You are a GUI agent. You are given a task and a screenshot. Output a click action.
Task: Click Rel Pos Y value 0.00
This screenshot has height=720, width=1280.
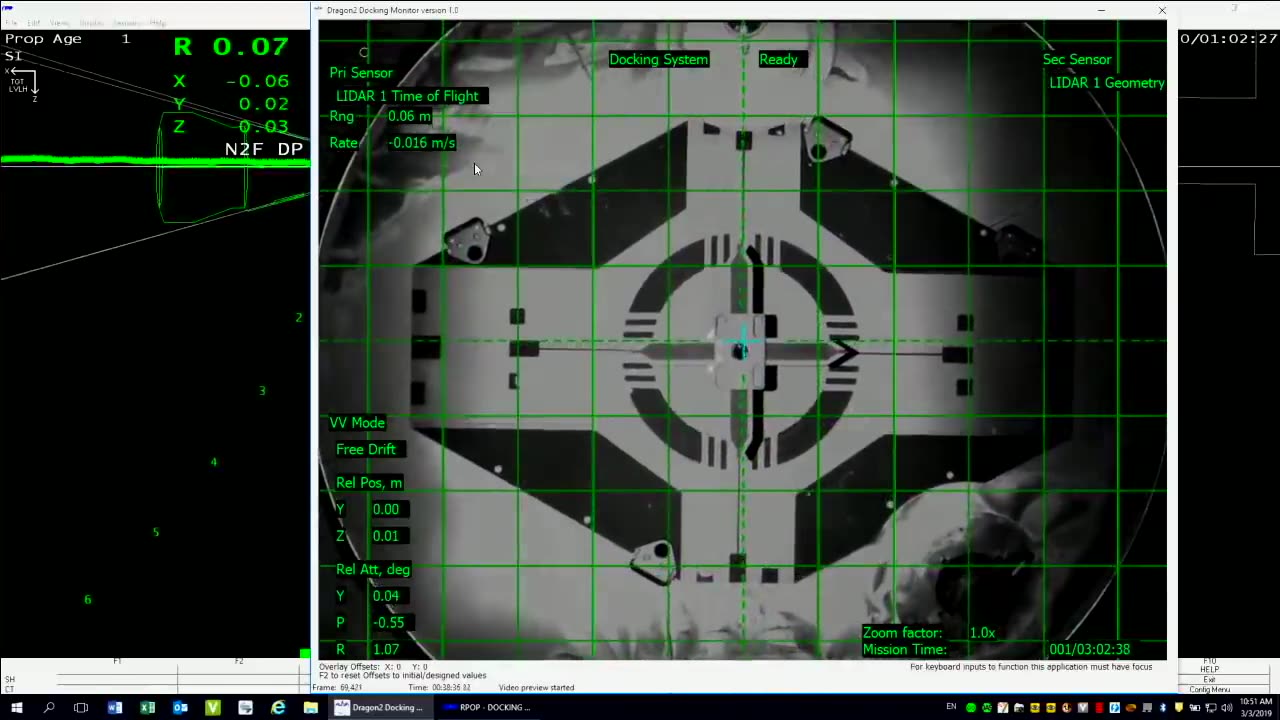385,509
